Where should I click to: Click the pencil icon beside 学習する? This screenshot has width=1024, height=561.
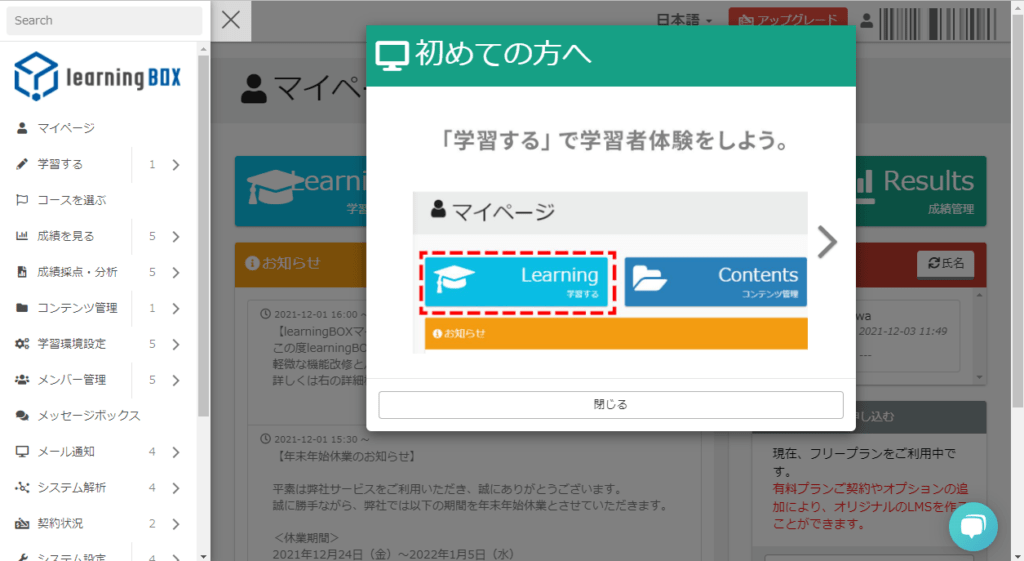point(22,164)
